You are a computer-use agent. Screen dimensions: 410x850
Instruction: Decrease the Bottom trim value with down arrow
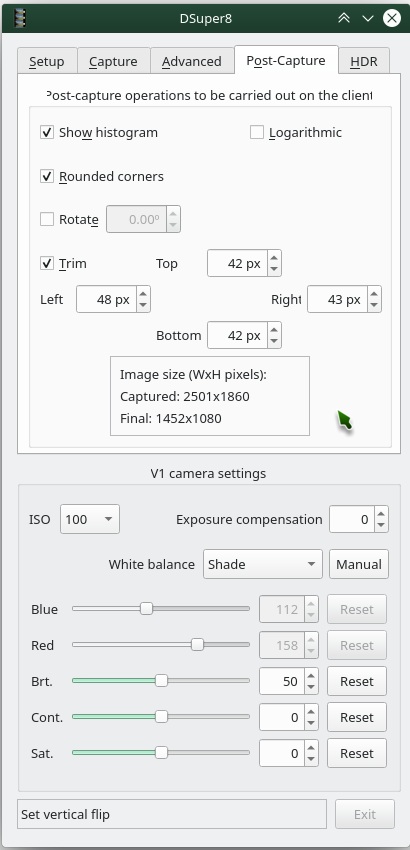[x=274, y=341]
